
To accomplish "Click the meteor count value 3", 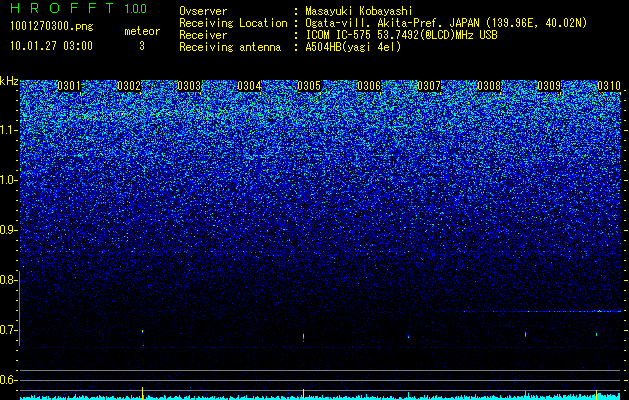I will point(142,46).
